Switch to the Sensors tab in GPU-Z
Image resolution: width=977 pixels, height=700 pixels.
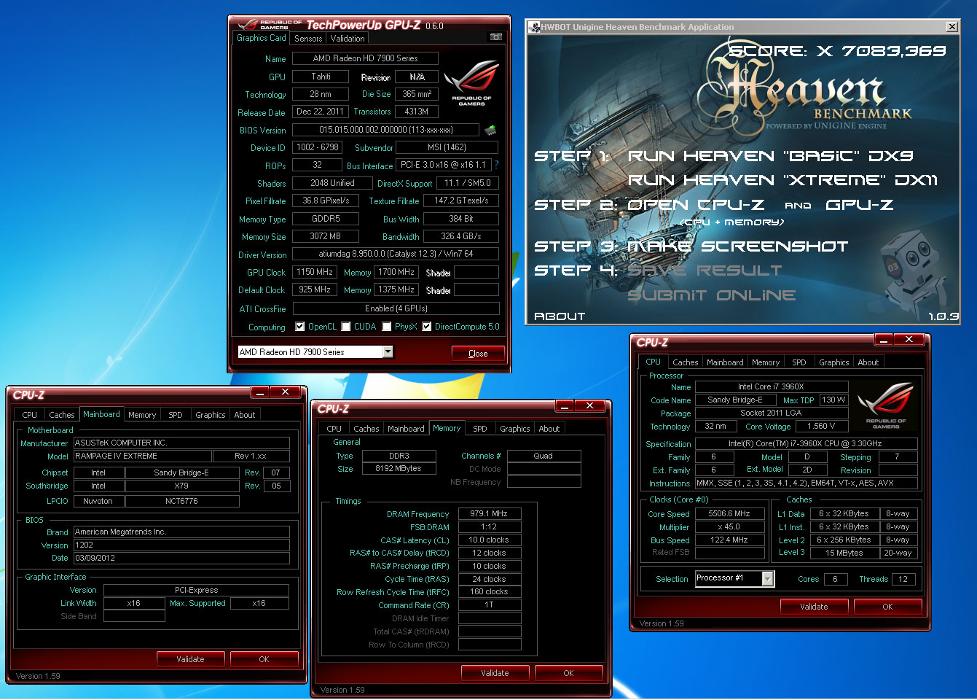308,39
